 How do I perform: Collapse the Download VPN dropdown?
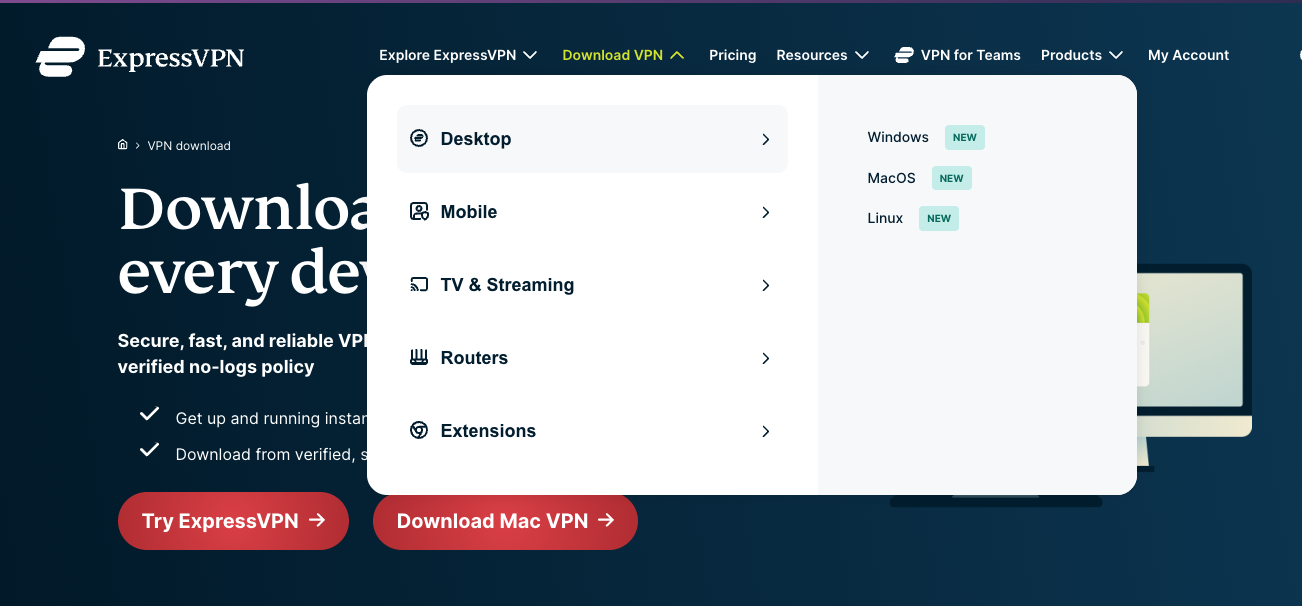623,55
